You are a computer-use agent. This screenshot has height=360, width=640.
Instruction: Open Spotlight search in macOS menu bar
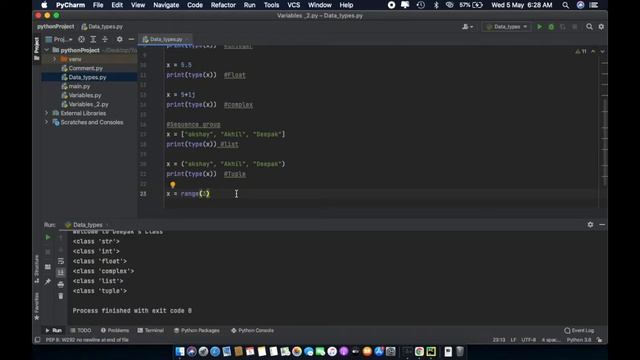tap(565, 5)
